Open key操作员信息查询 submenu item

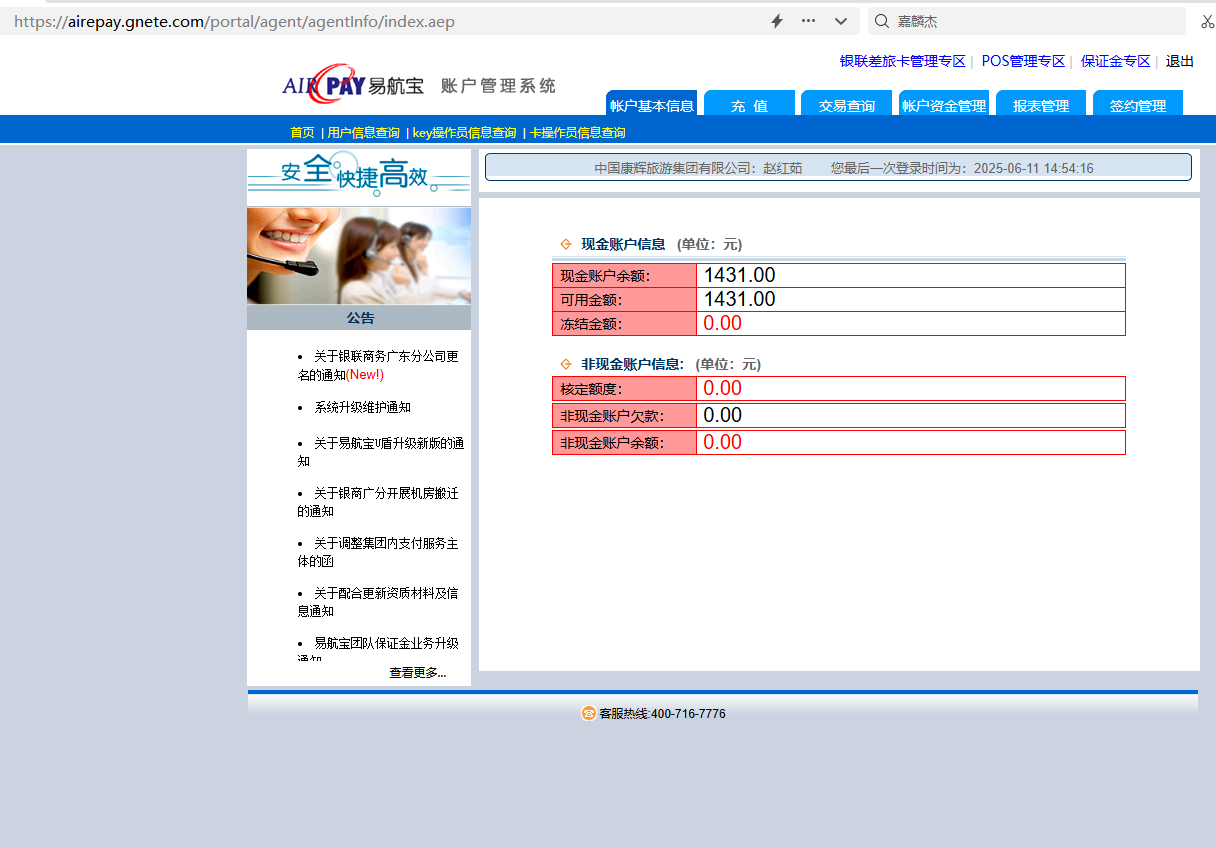coord(464,132)
